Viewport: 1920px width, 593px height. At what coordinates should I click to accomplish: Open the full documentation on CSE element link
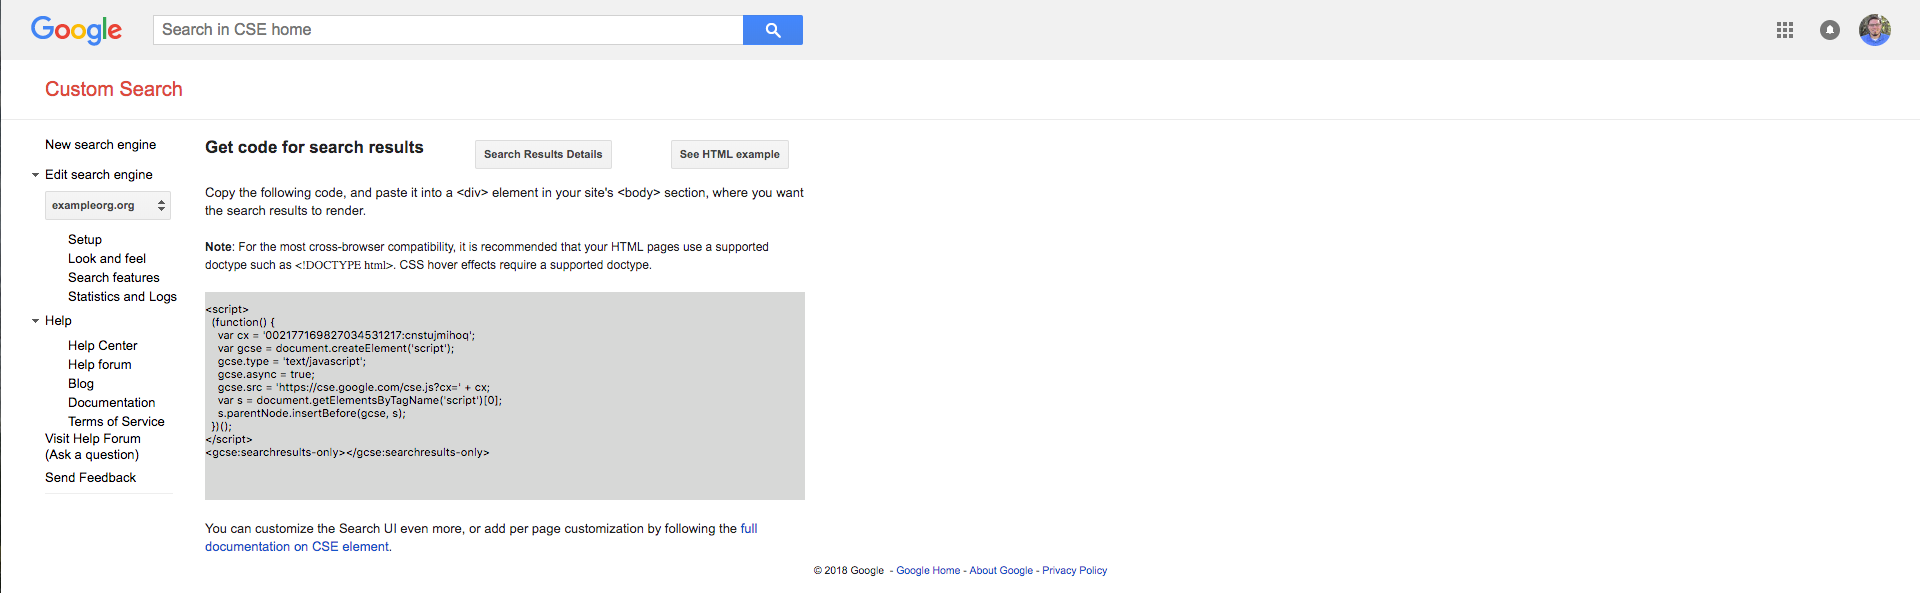[481, 538]
